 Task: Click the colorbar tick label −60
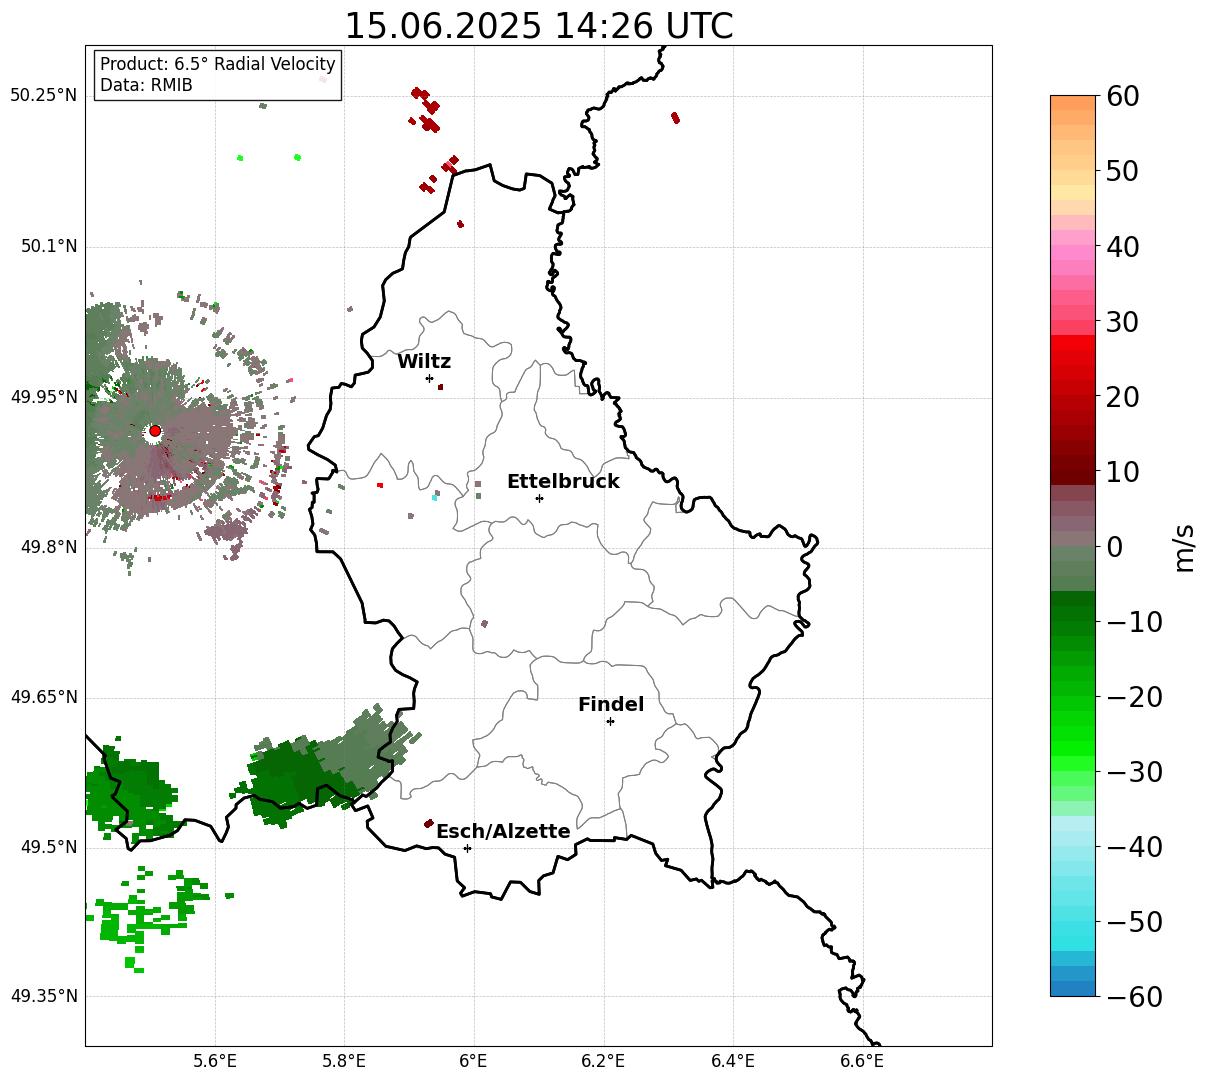tap(1134, 997)
